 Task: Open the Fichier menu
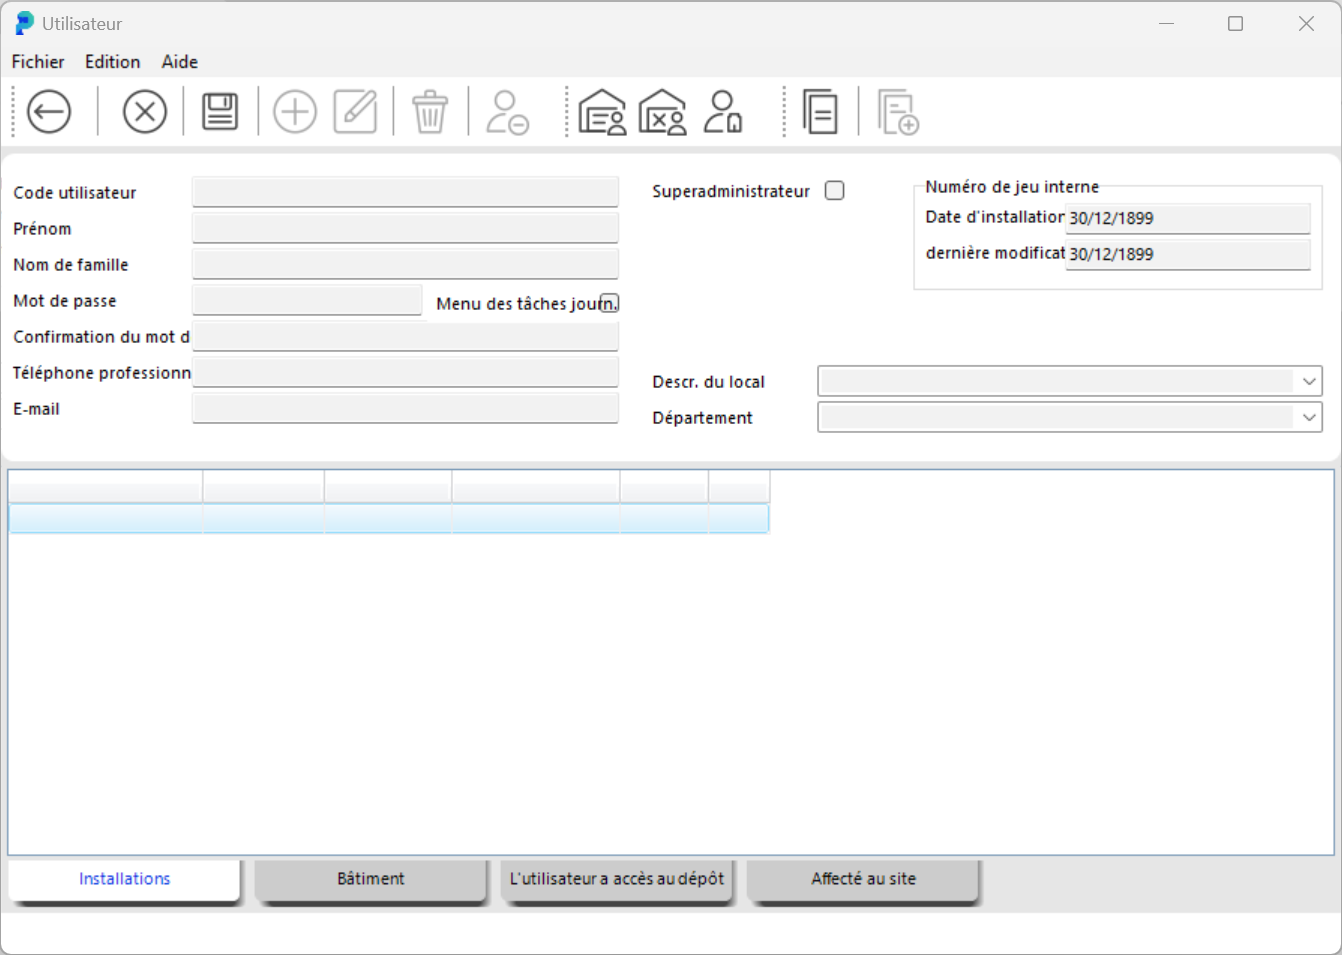[x=38, y=62]
